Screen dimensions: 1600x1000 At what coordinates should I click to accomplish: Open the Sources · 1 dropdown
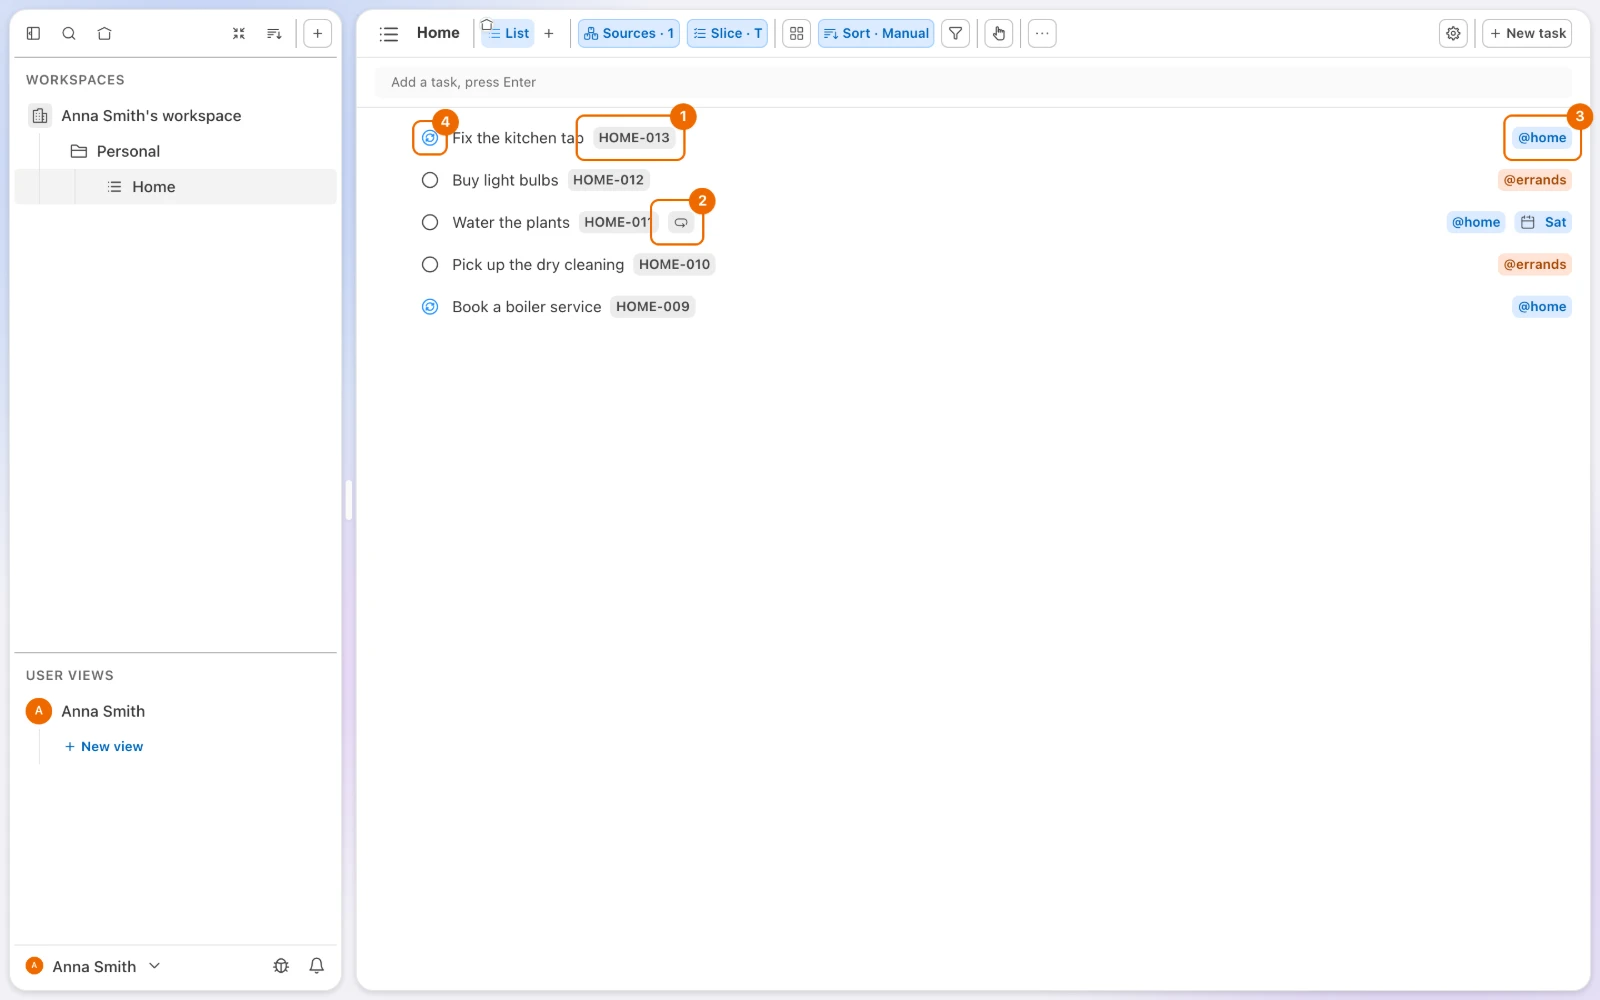pyautogui.click(x=628, y=33)
